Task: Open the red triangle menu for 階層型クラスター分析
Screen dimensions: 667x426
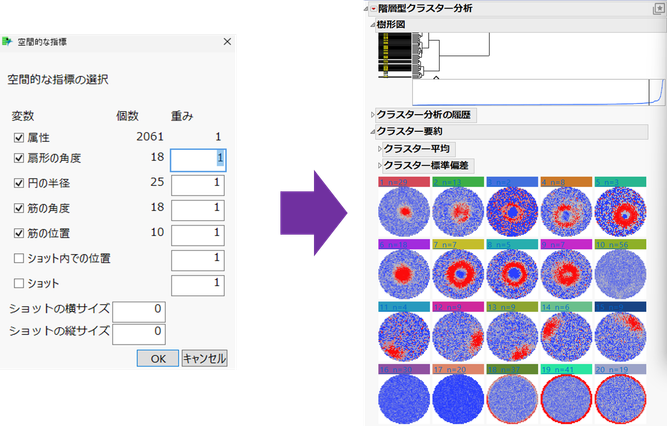Action: click(373, 9)
